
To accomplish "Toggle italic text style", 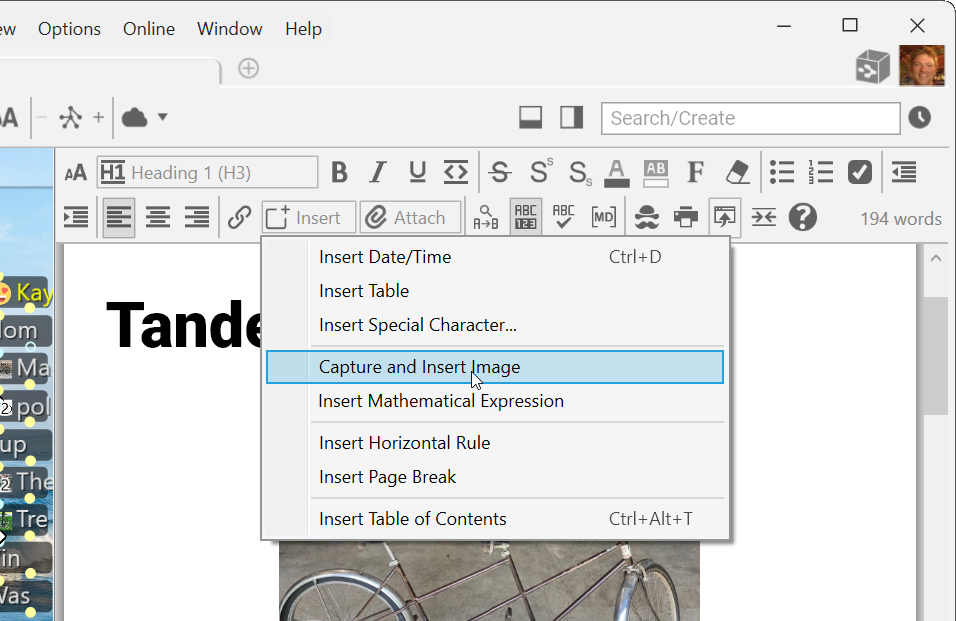I will [x=377, y=172].
